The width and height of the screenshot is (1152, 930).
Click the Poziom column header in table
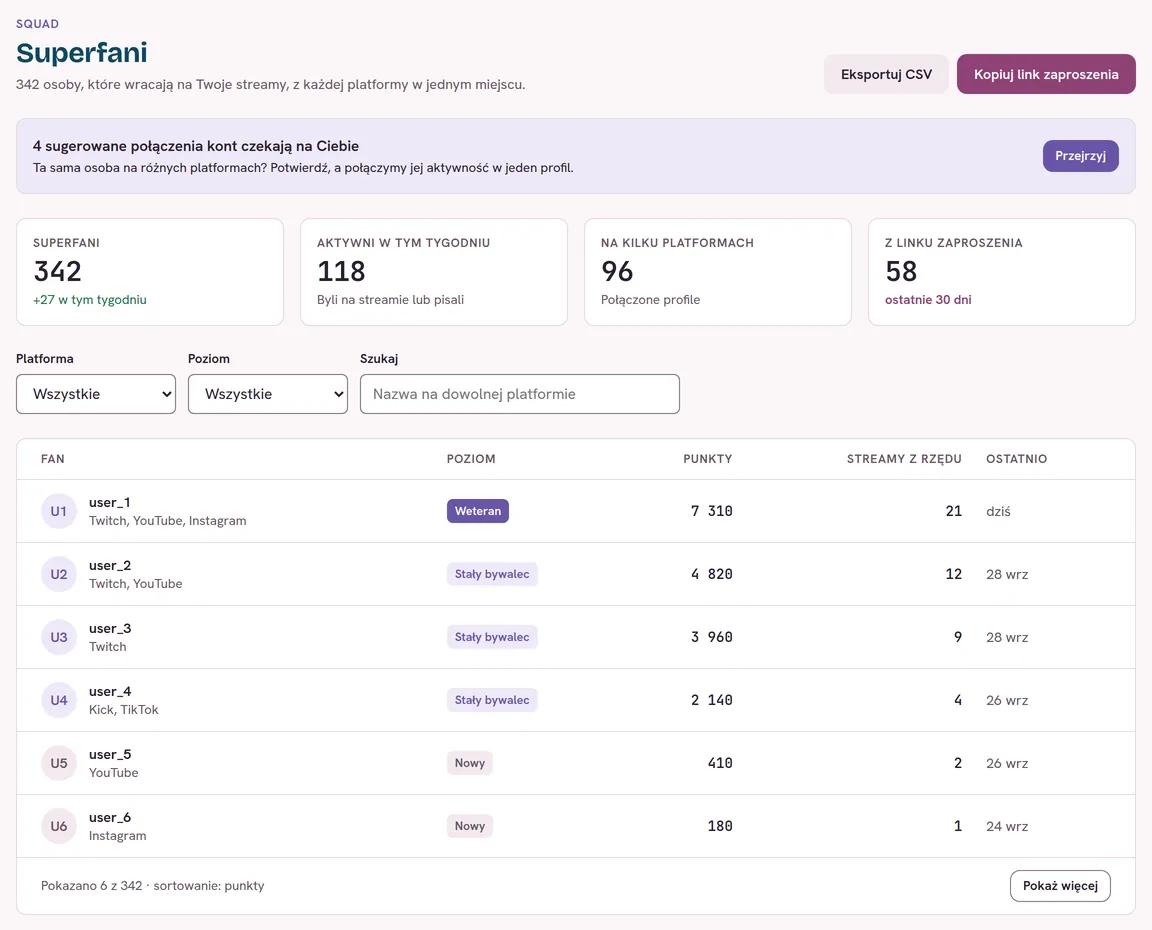tap(471, 459)
